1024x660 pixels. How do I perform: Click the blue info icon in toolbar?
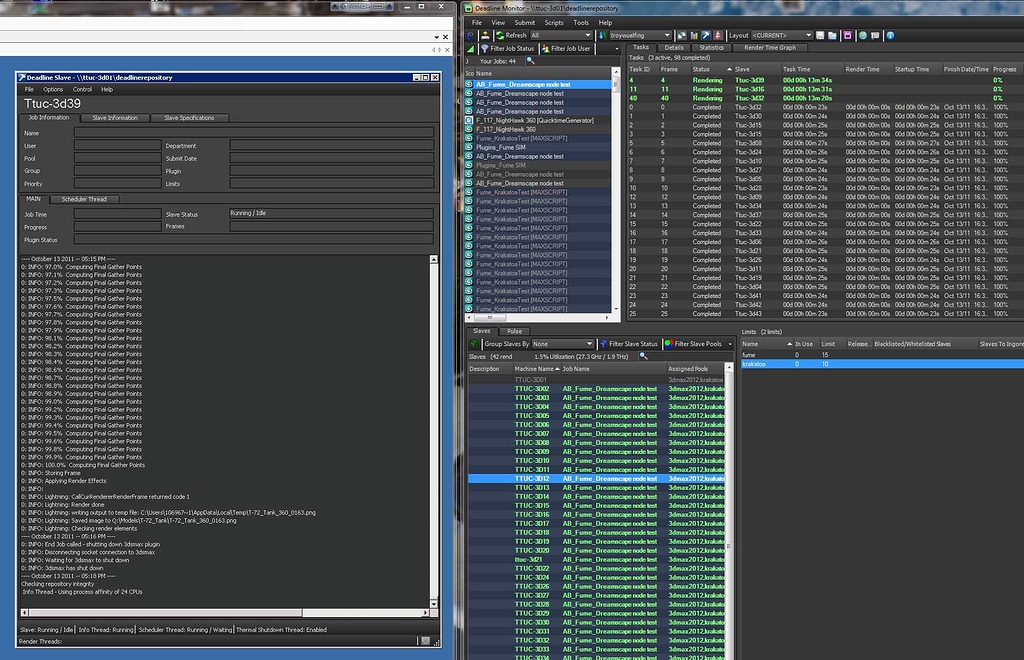point(890,35)
